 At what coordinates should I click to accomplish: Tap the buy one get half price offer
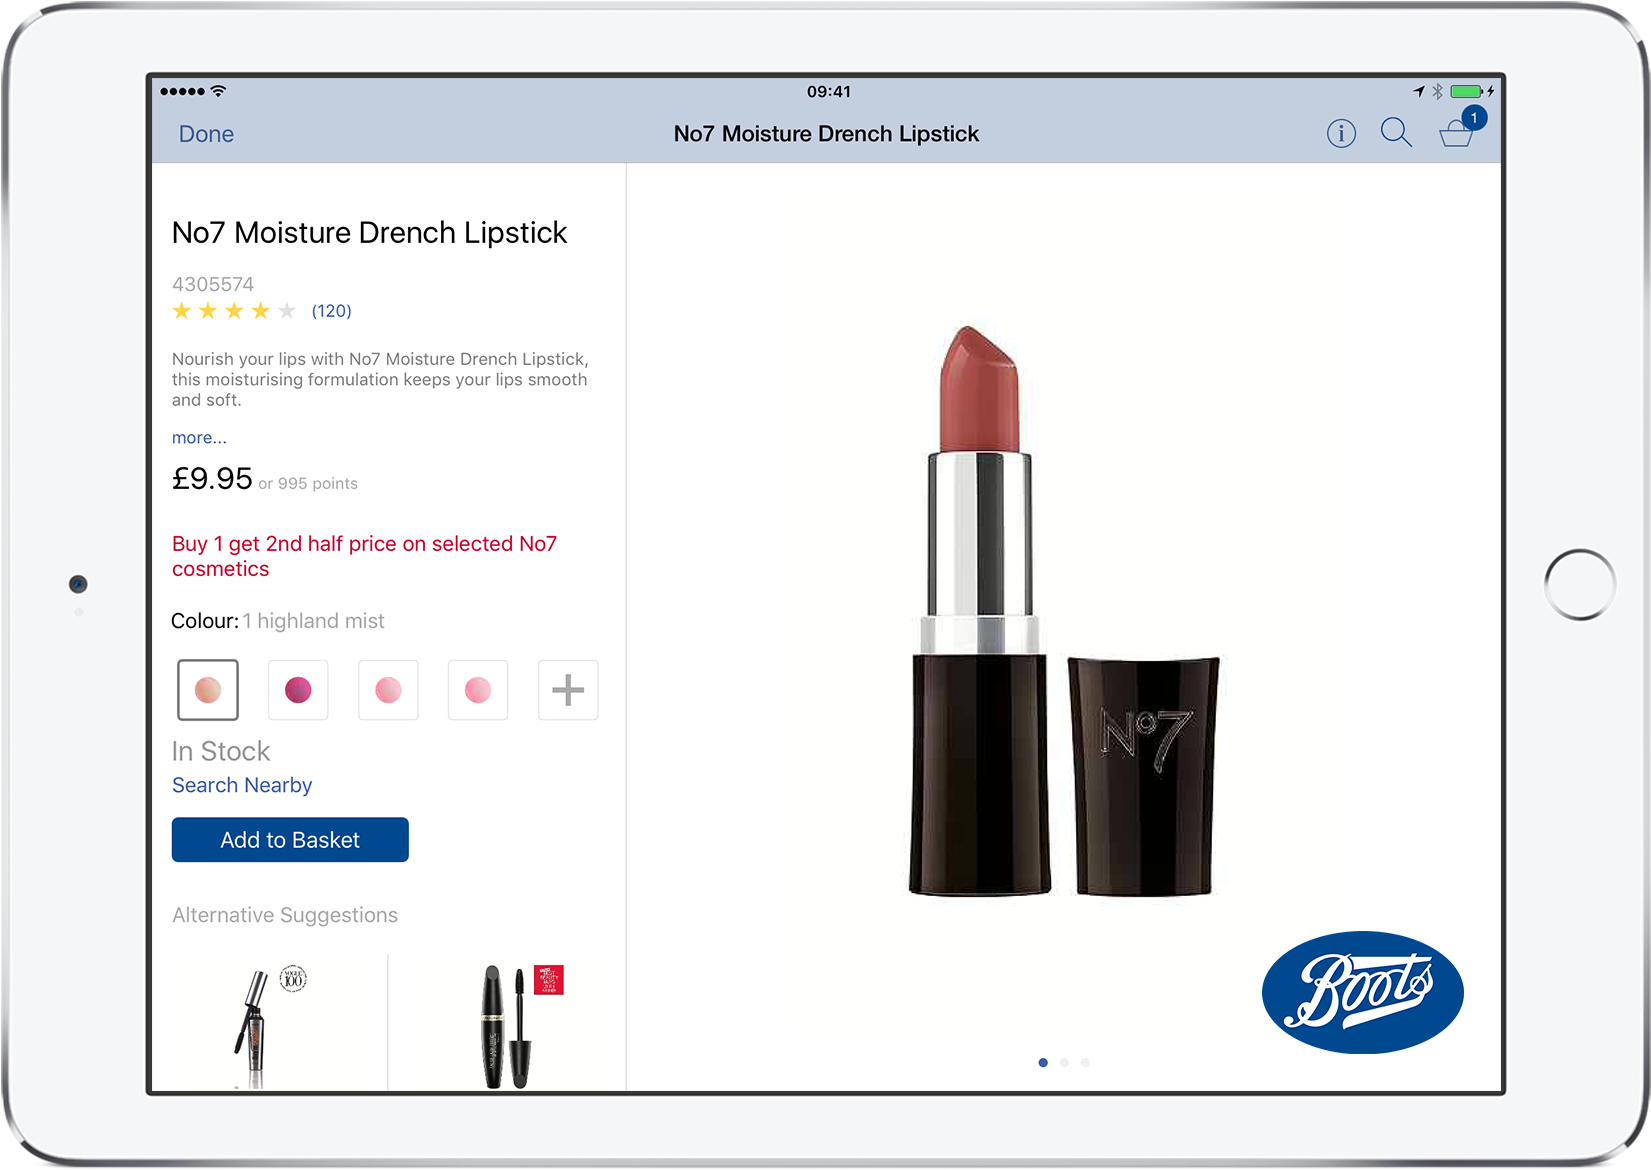pos(364,556)
